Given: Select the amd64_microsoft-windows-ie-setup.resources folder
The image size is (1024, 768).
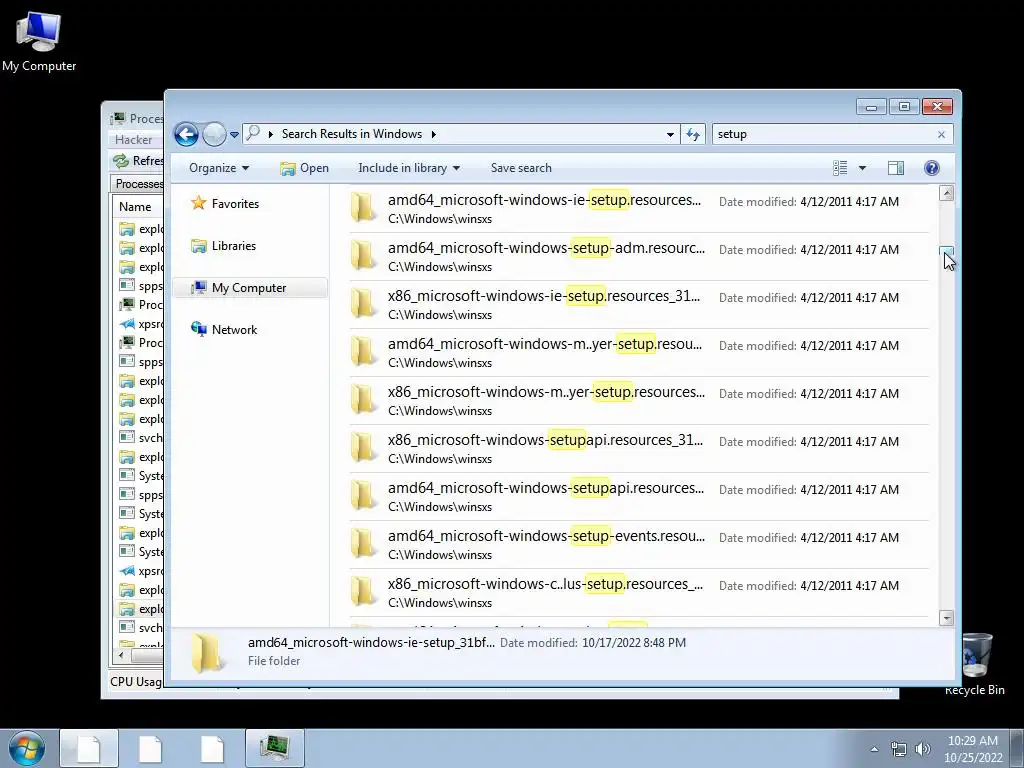Looking at the screenshot, I should click(x=639, y=209).
